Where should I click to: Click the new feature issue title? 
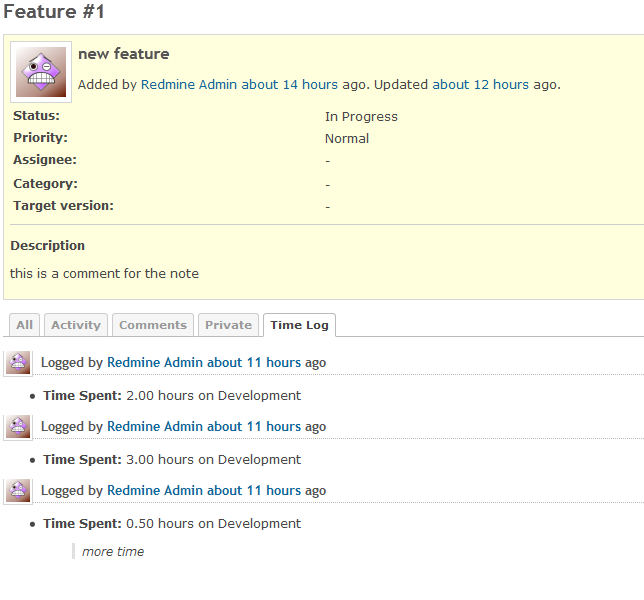pyautogui.click(x=124, y=54)
